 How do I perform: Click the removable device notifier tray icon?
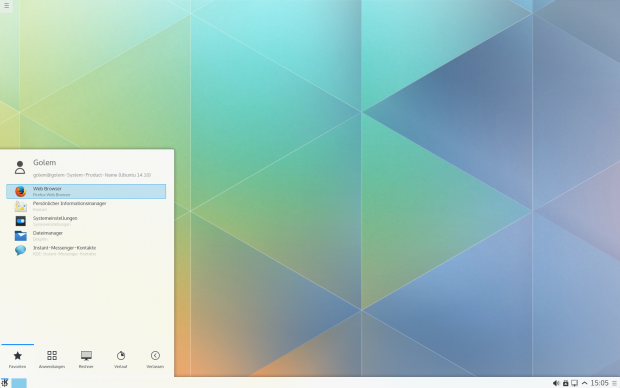click(565, 383)
